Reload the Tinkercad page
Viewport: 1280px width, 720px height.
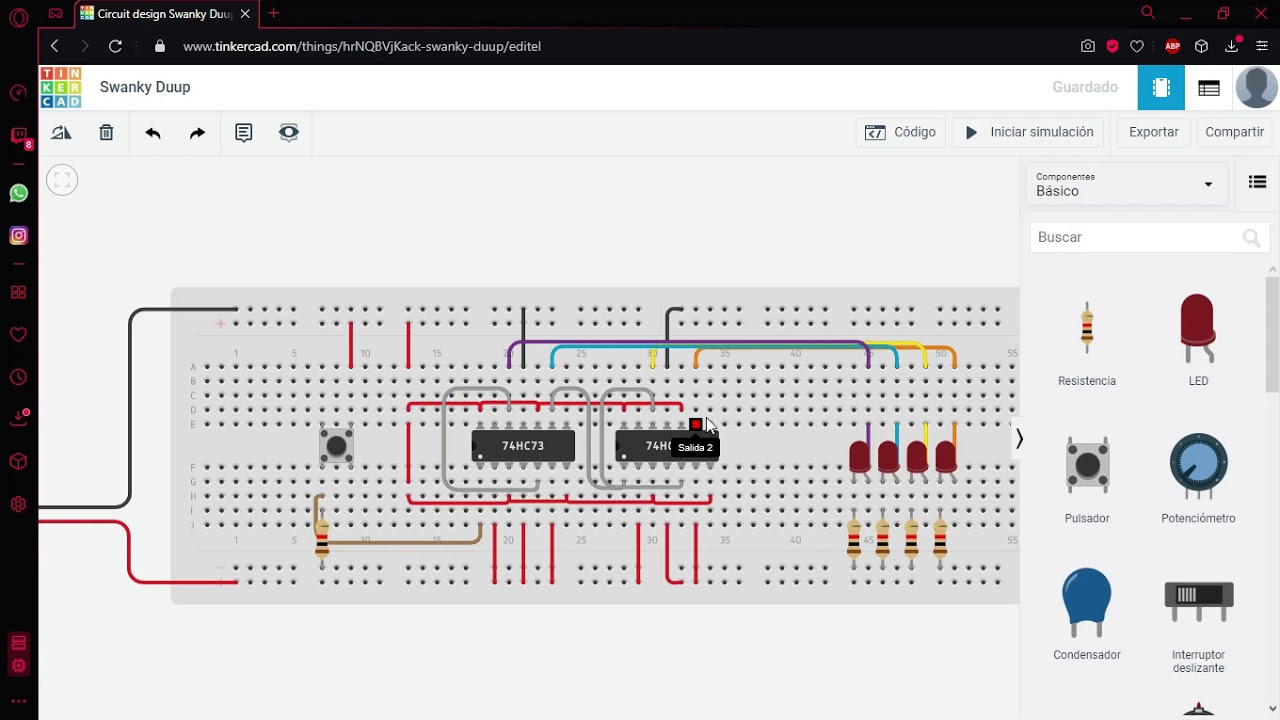(115, 46)
